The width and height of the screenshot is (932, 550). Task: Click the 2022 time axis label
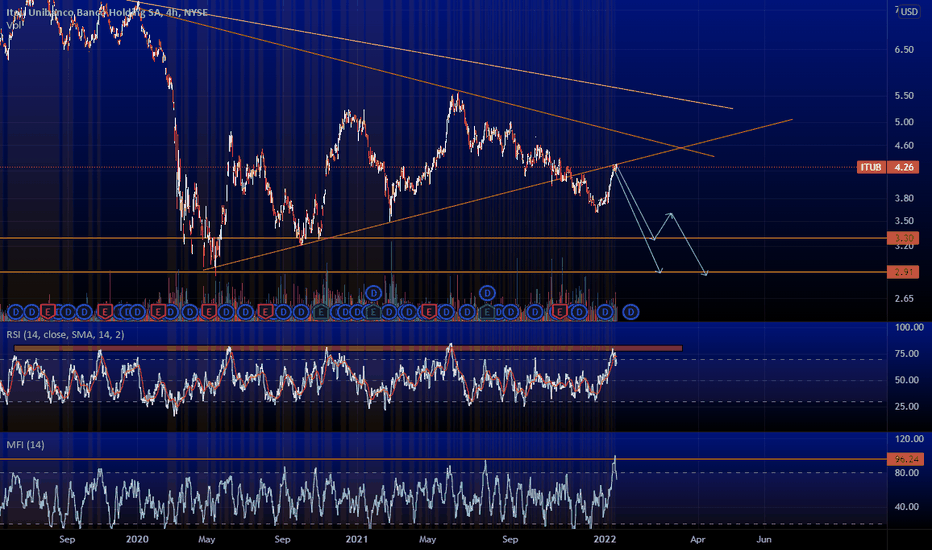pyautogui.click(x=605, y=539)
